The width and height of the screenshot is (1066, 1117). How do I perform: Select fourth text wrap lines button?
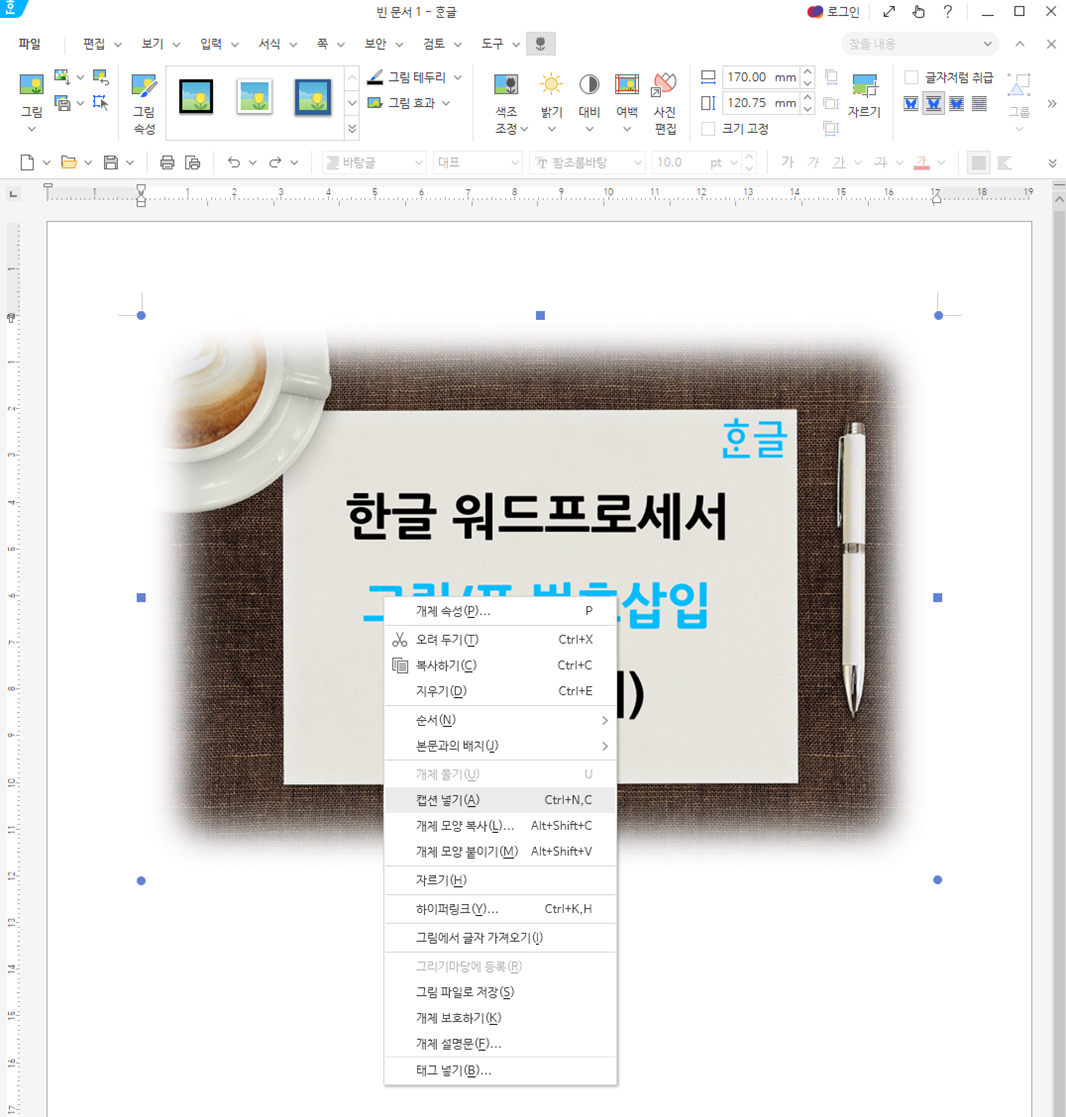980,104
